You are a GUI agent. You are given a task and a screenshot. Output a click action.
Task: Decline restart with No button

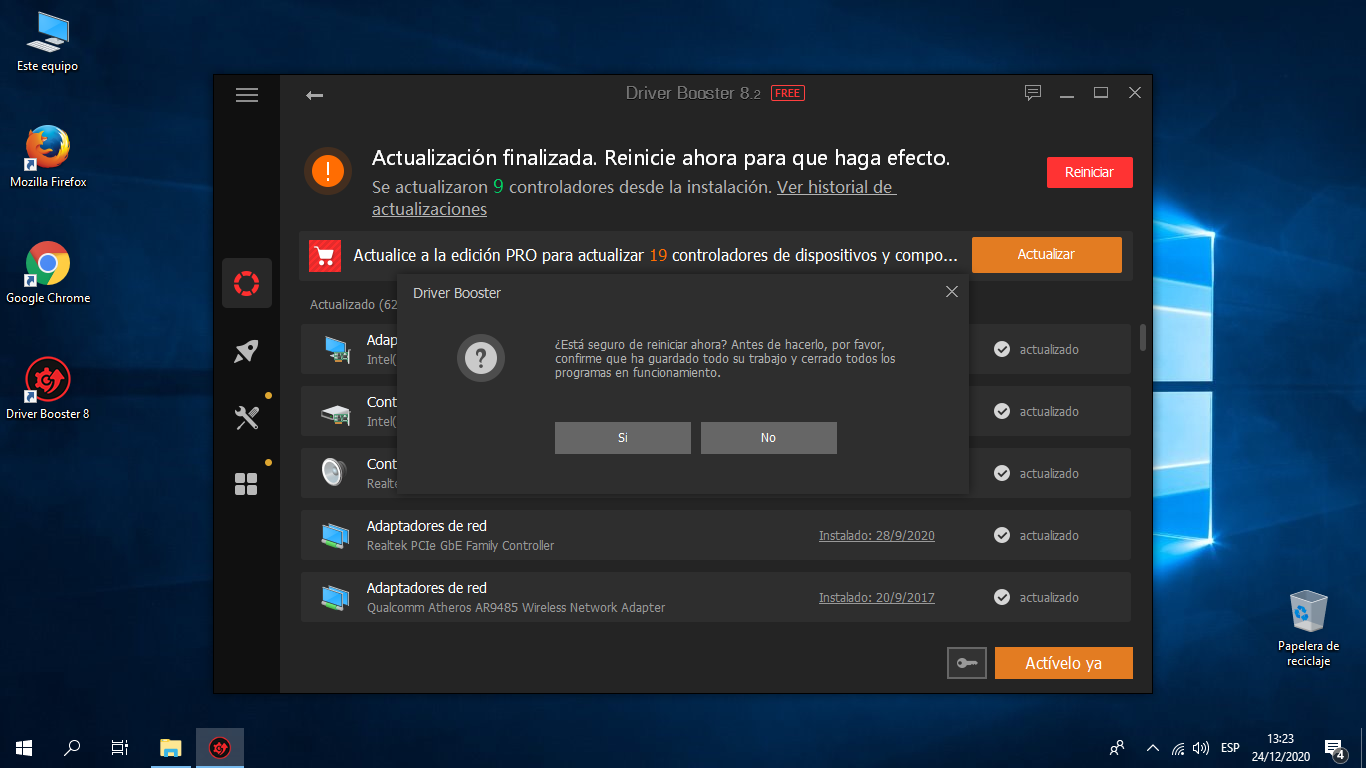768,438
